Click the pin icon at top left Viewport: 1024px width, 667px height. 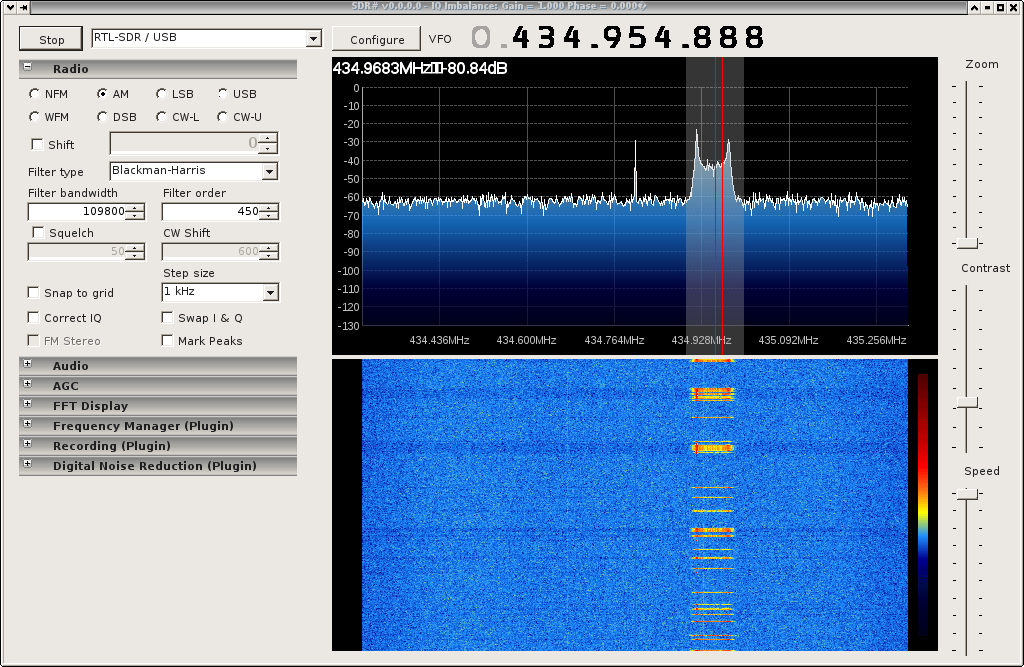(23, 7)
